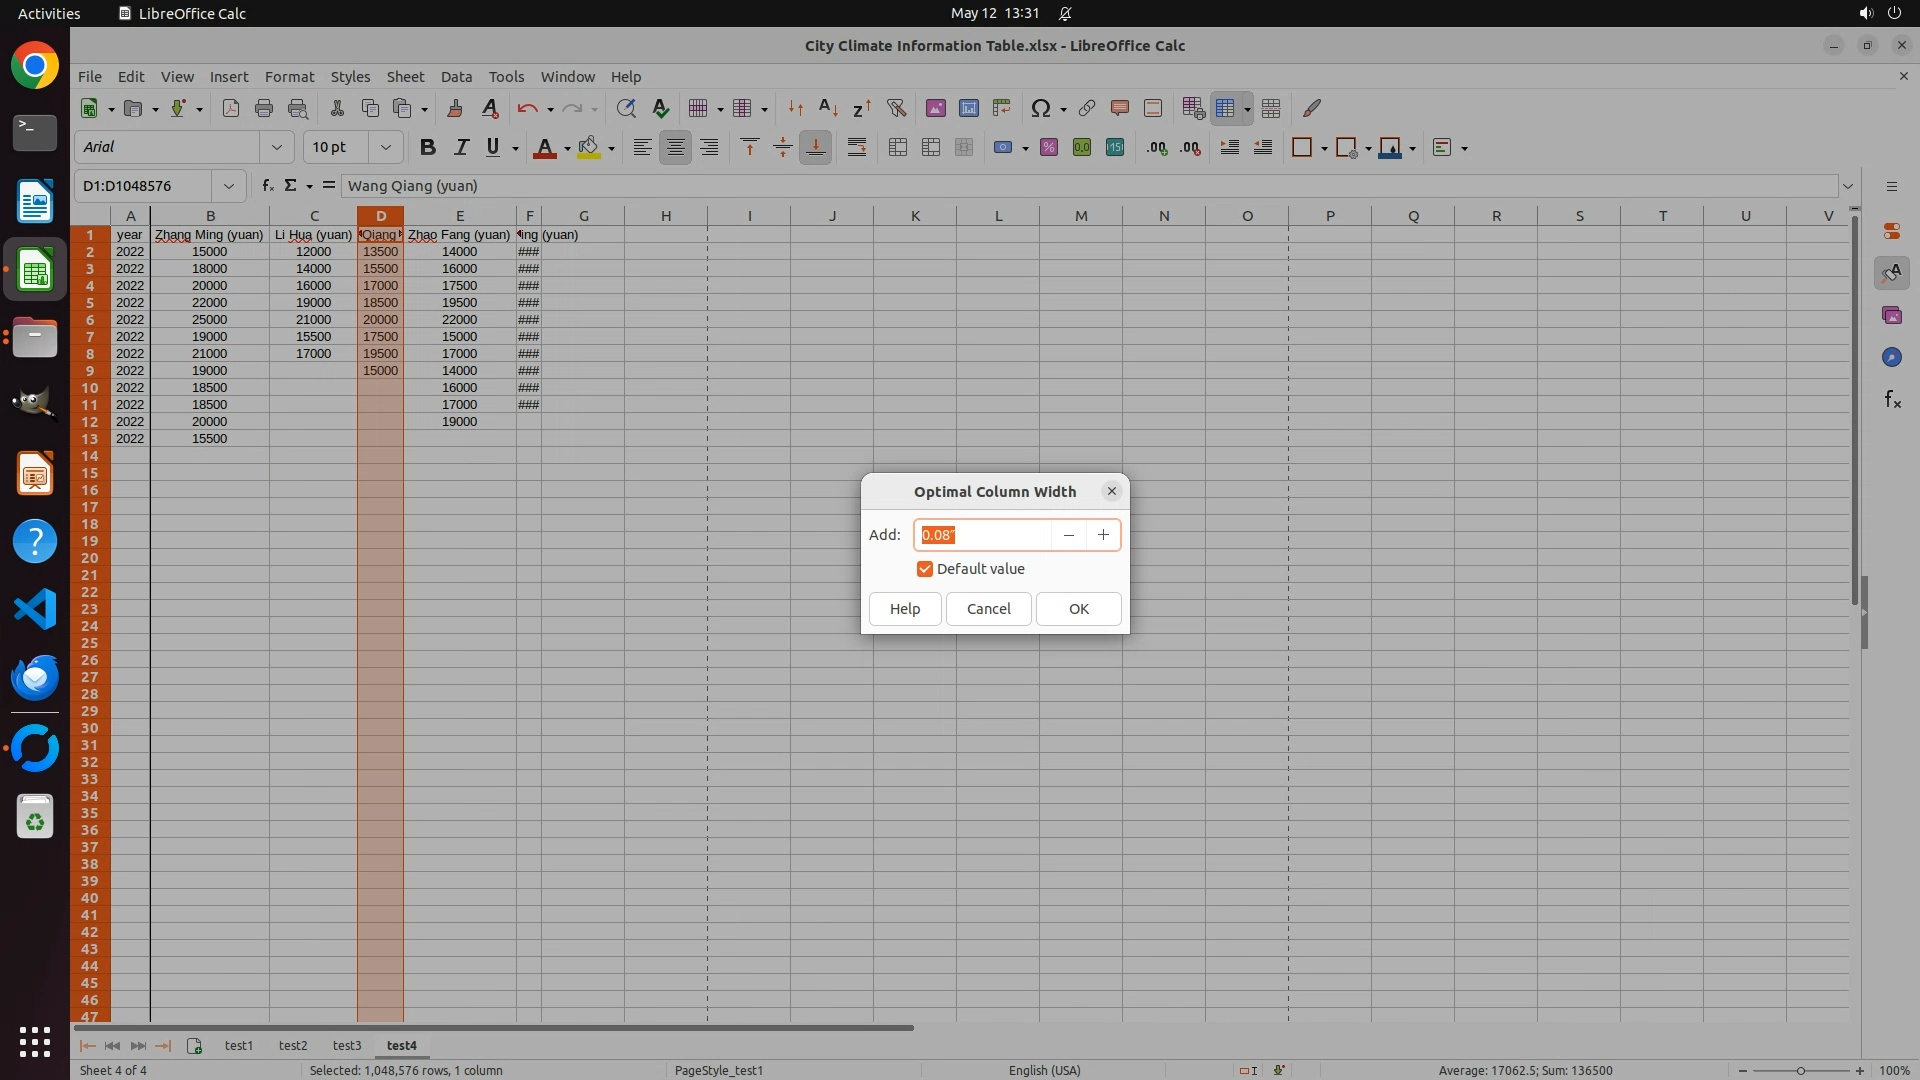Click the Format as Percent icon
This screenshot has height=1080, width=1920.
(x=1048, y=147)
